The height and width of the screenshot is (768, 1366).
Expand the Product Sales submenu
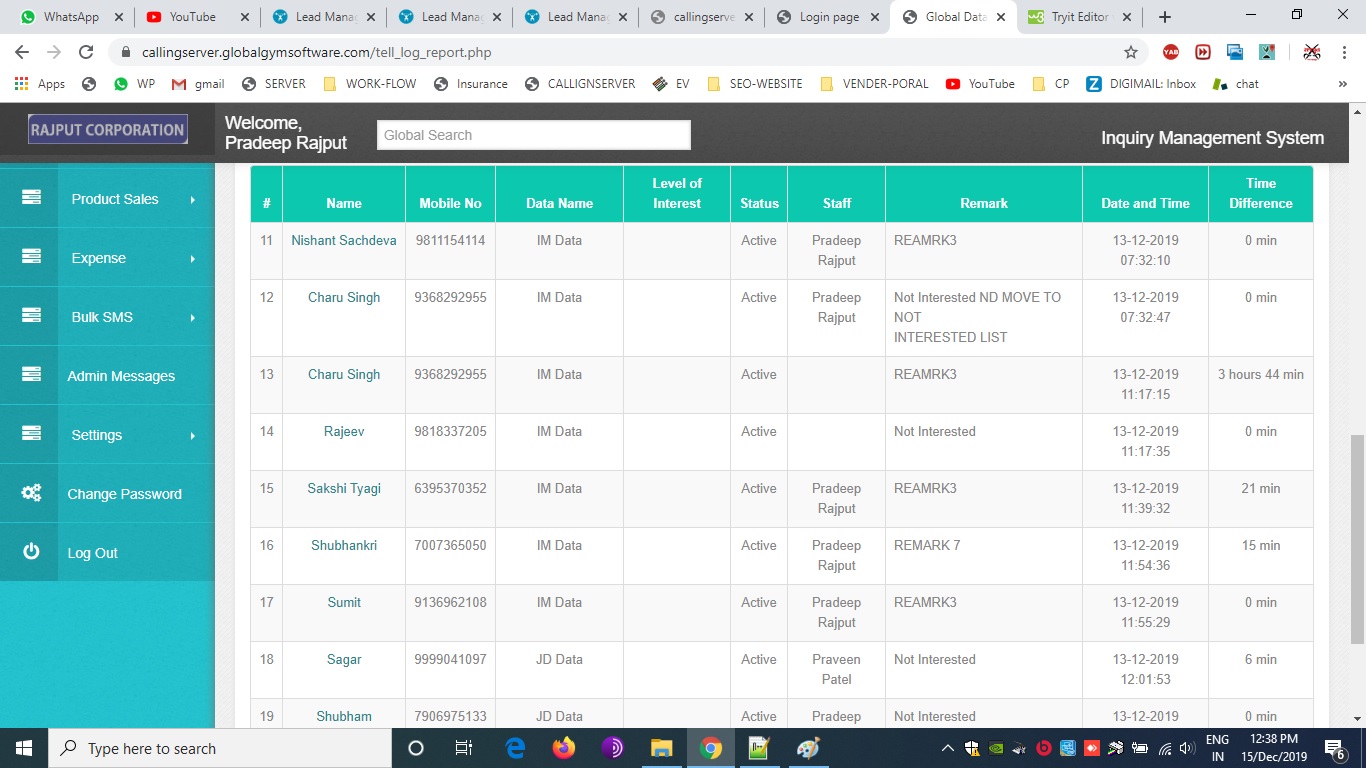[192, 199]
